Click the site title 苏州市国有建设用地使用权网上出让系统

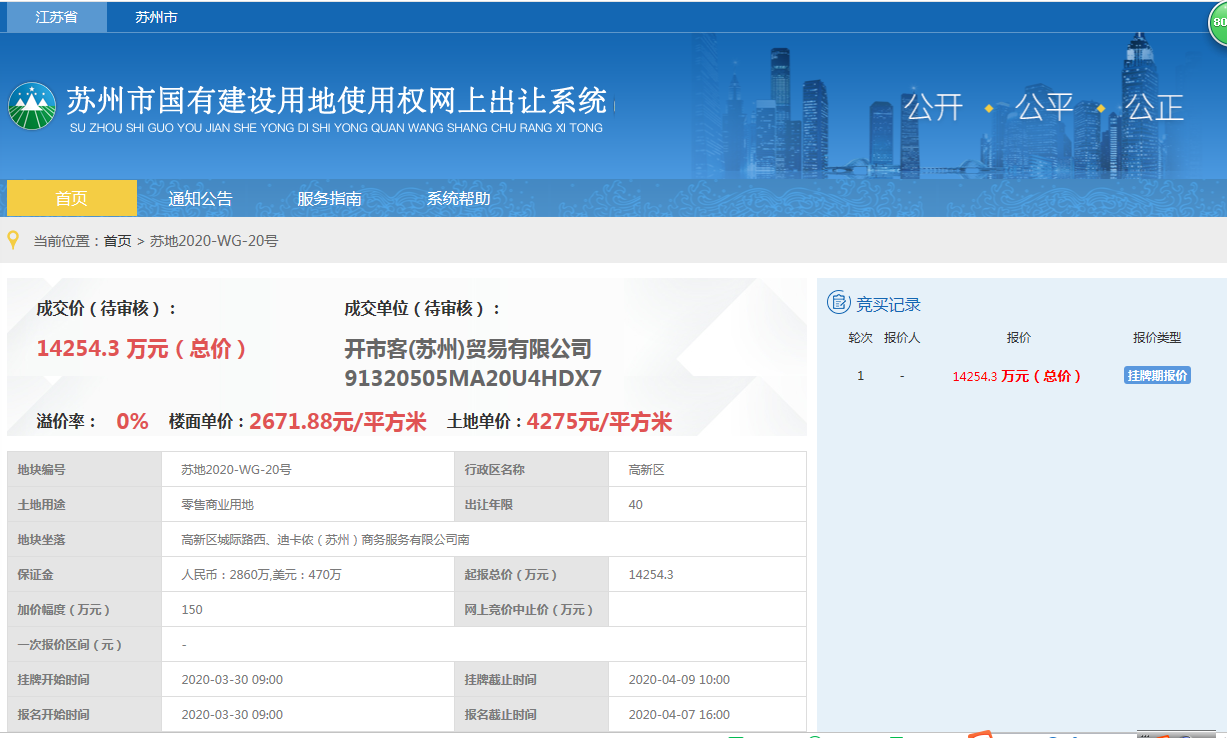click(x=336, y=101)
